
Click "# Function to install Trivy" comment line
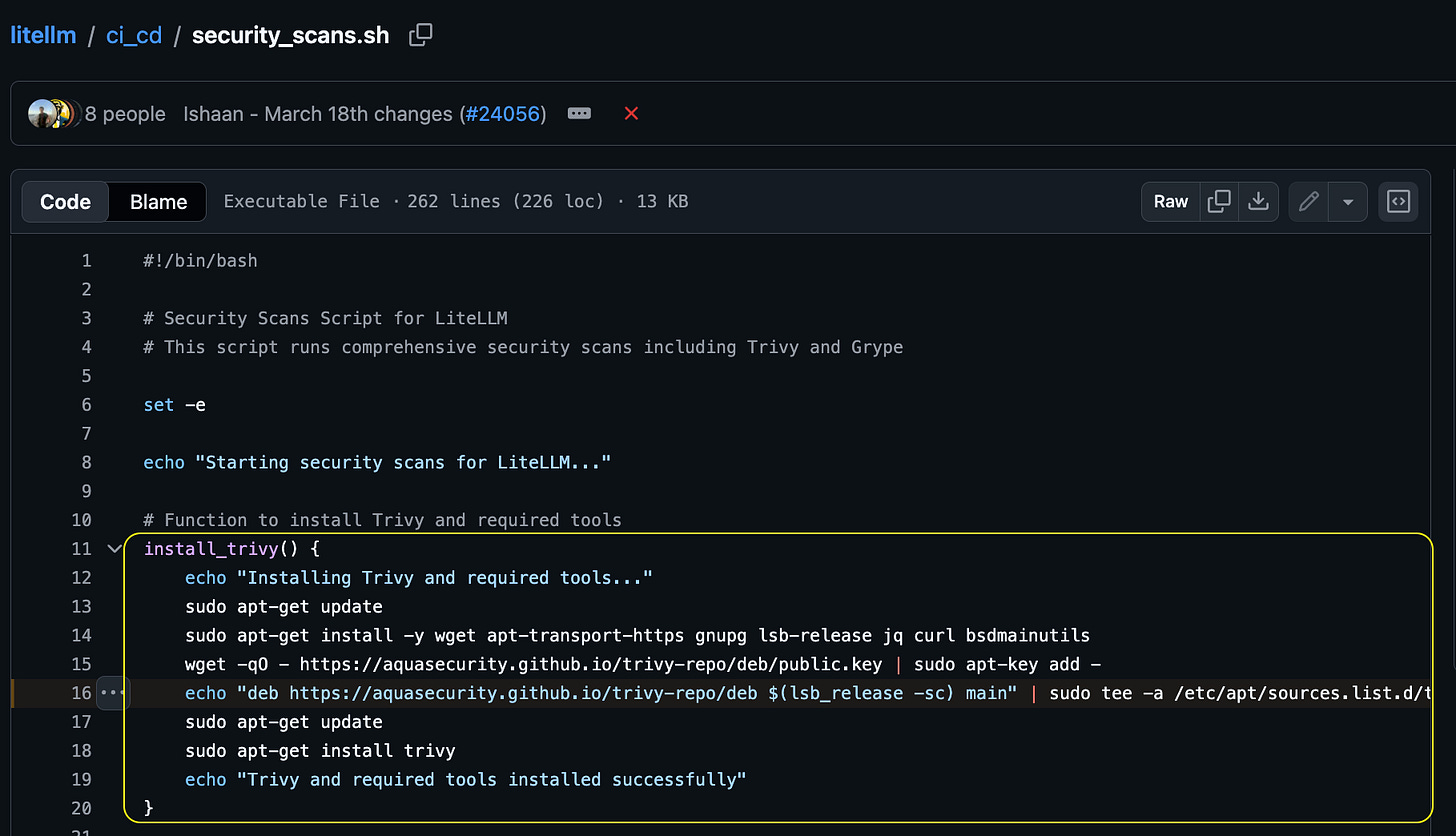click(x=382, y=520)
